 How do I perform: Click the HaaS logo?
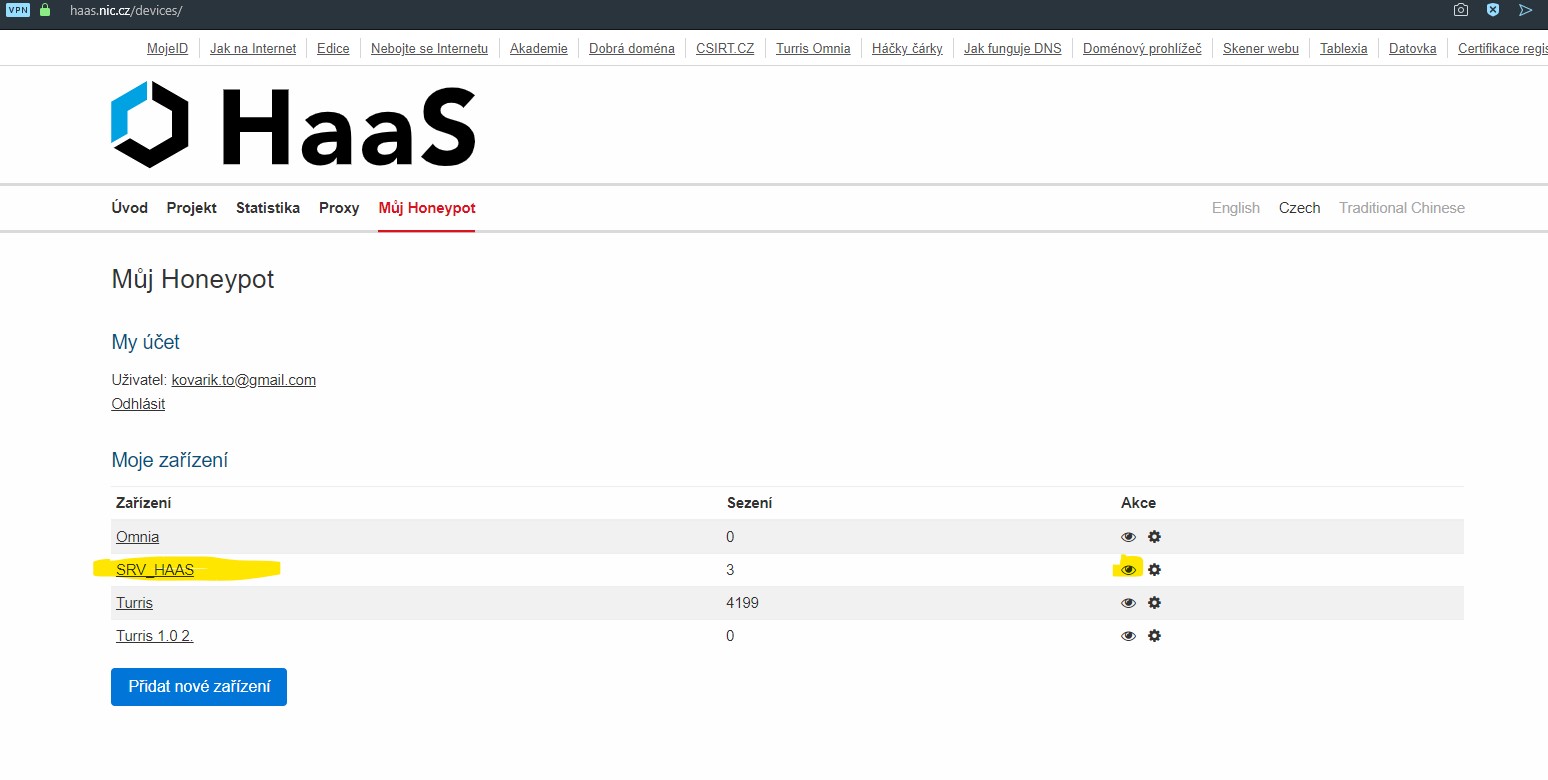click(x=293, y=126)
